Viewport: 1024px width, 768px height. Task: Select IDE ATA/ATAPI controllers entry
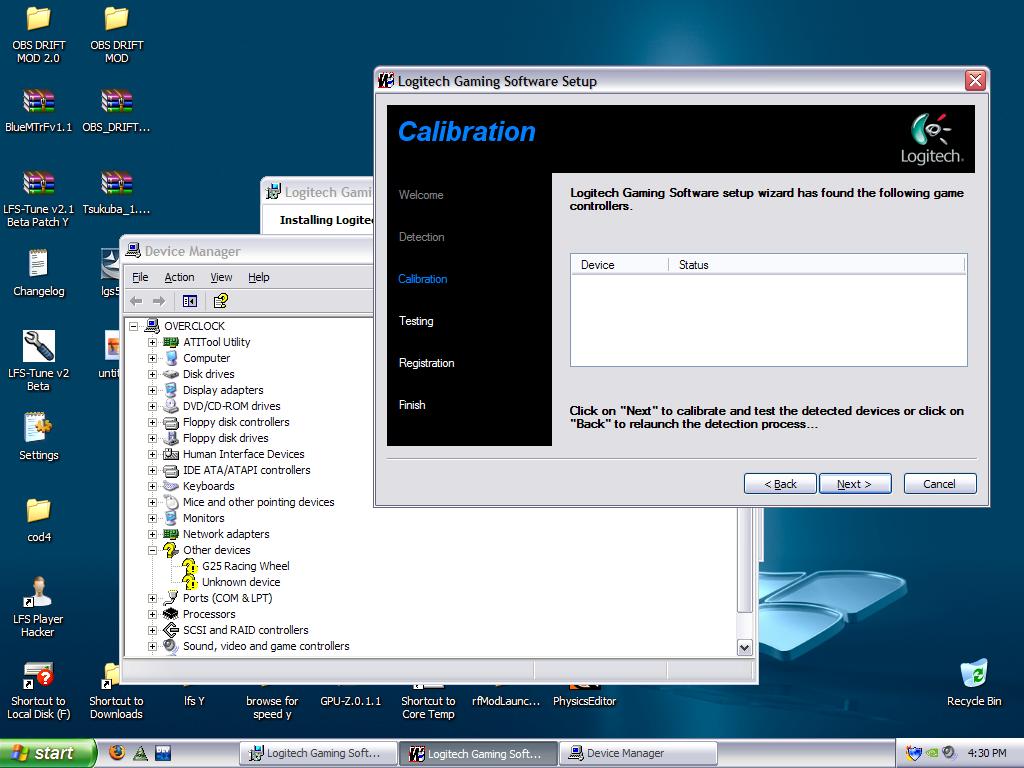[x=246, y=470]
